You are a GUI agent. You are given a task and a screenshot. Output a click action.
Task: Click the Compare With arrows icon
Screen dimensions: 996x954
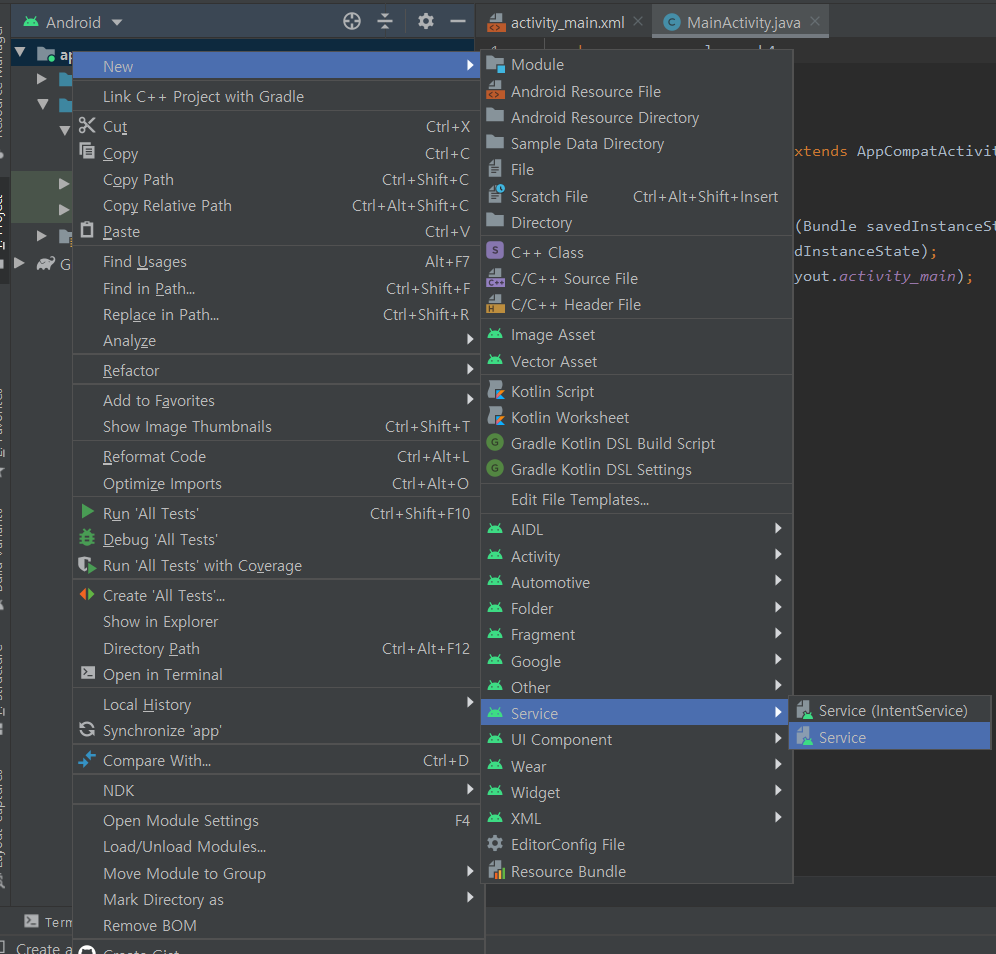87,759
